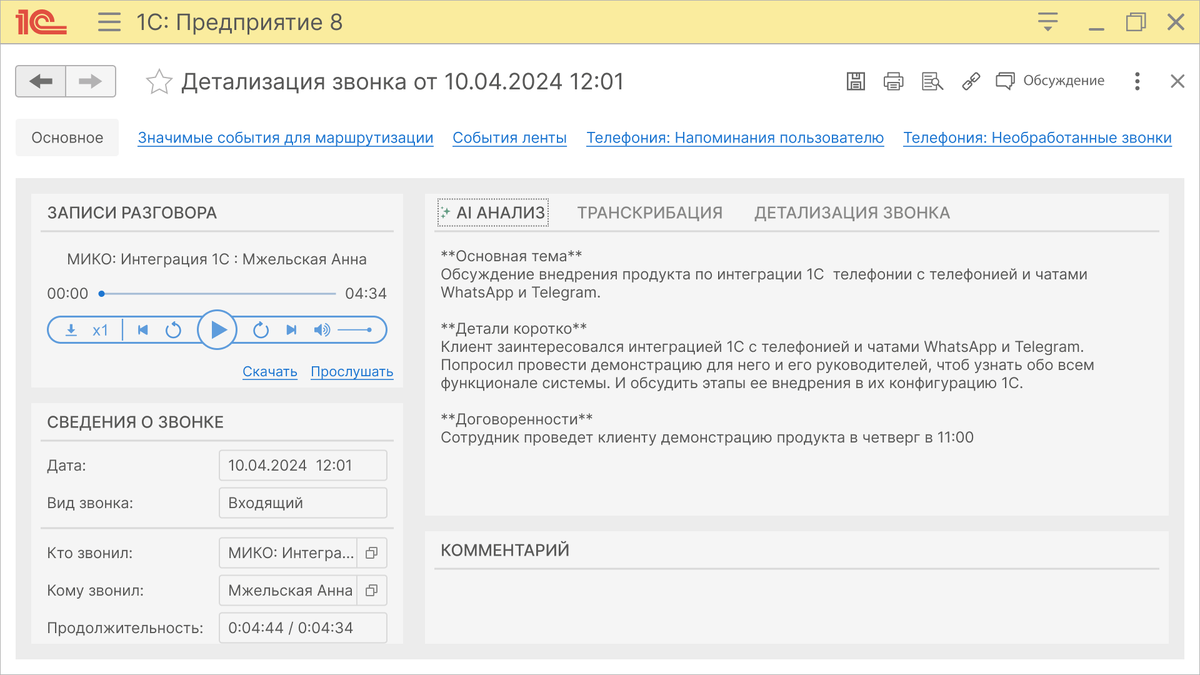Click in the КОММЕНТАРИЙ text area
This screenshot has height=675, width=1200.
(796, 605)
